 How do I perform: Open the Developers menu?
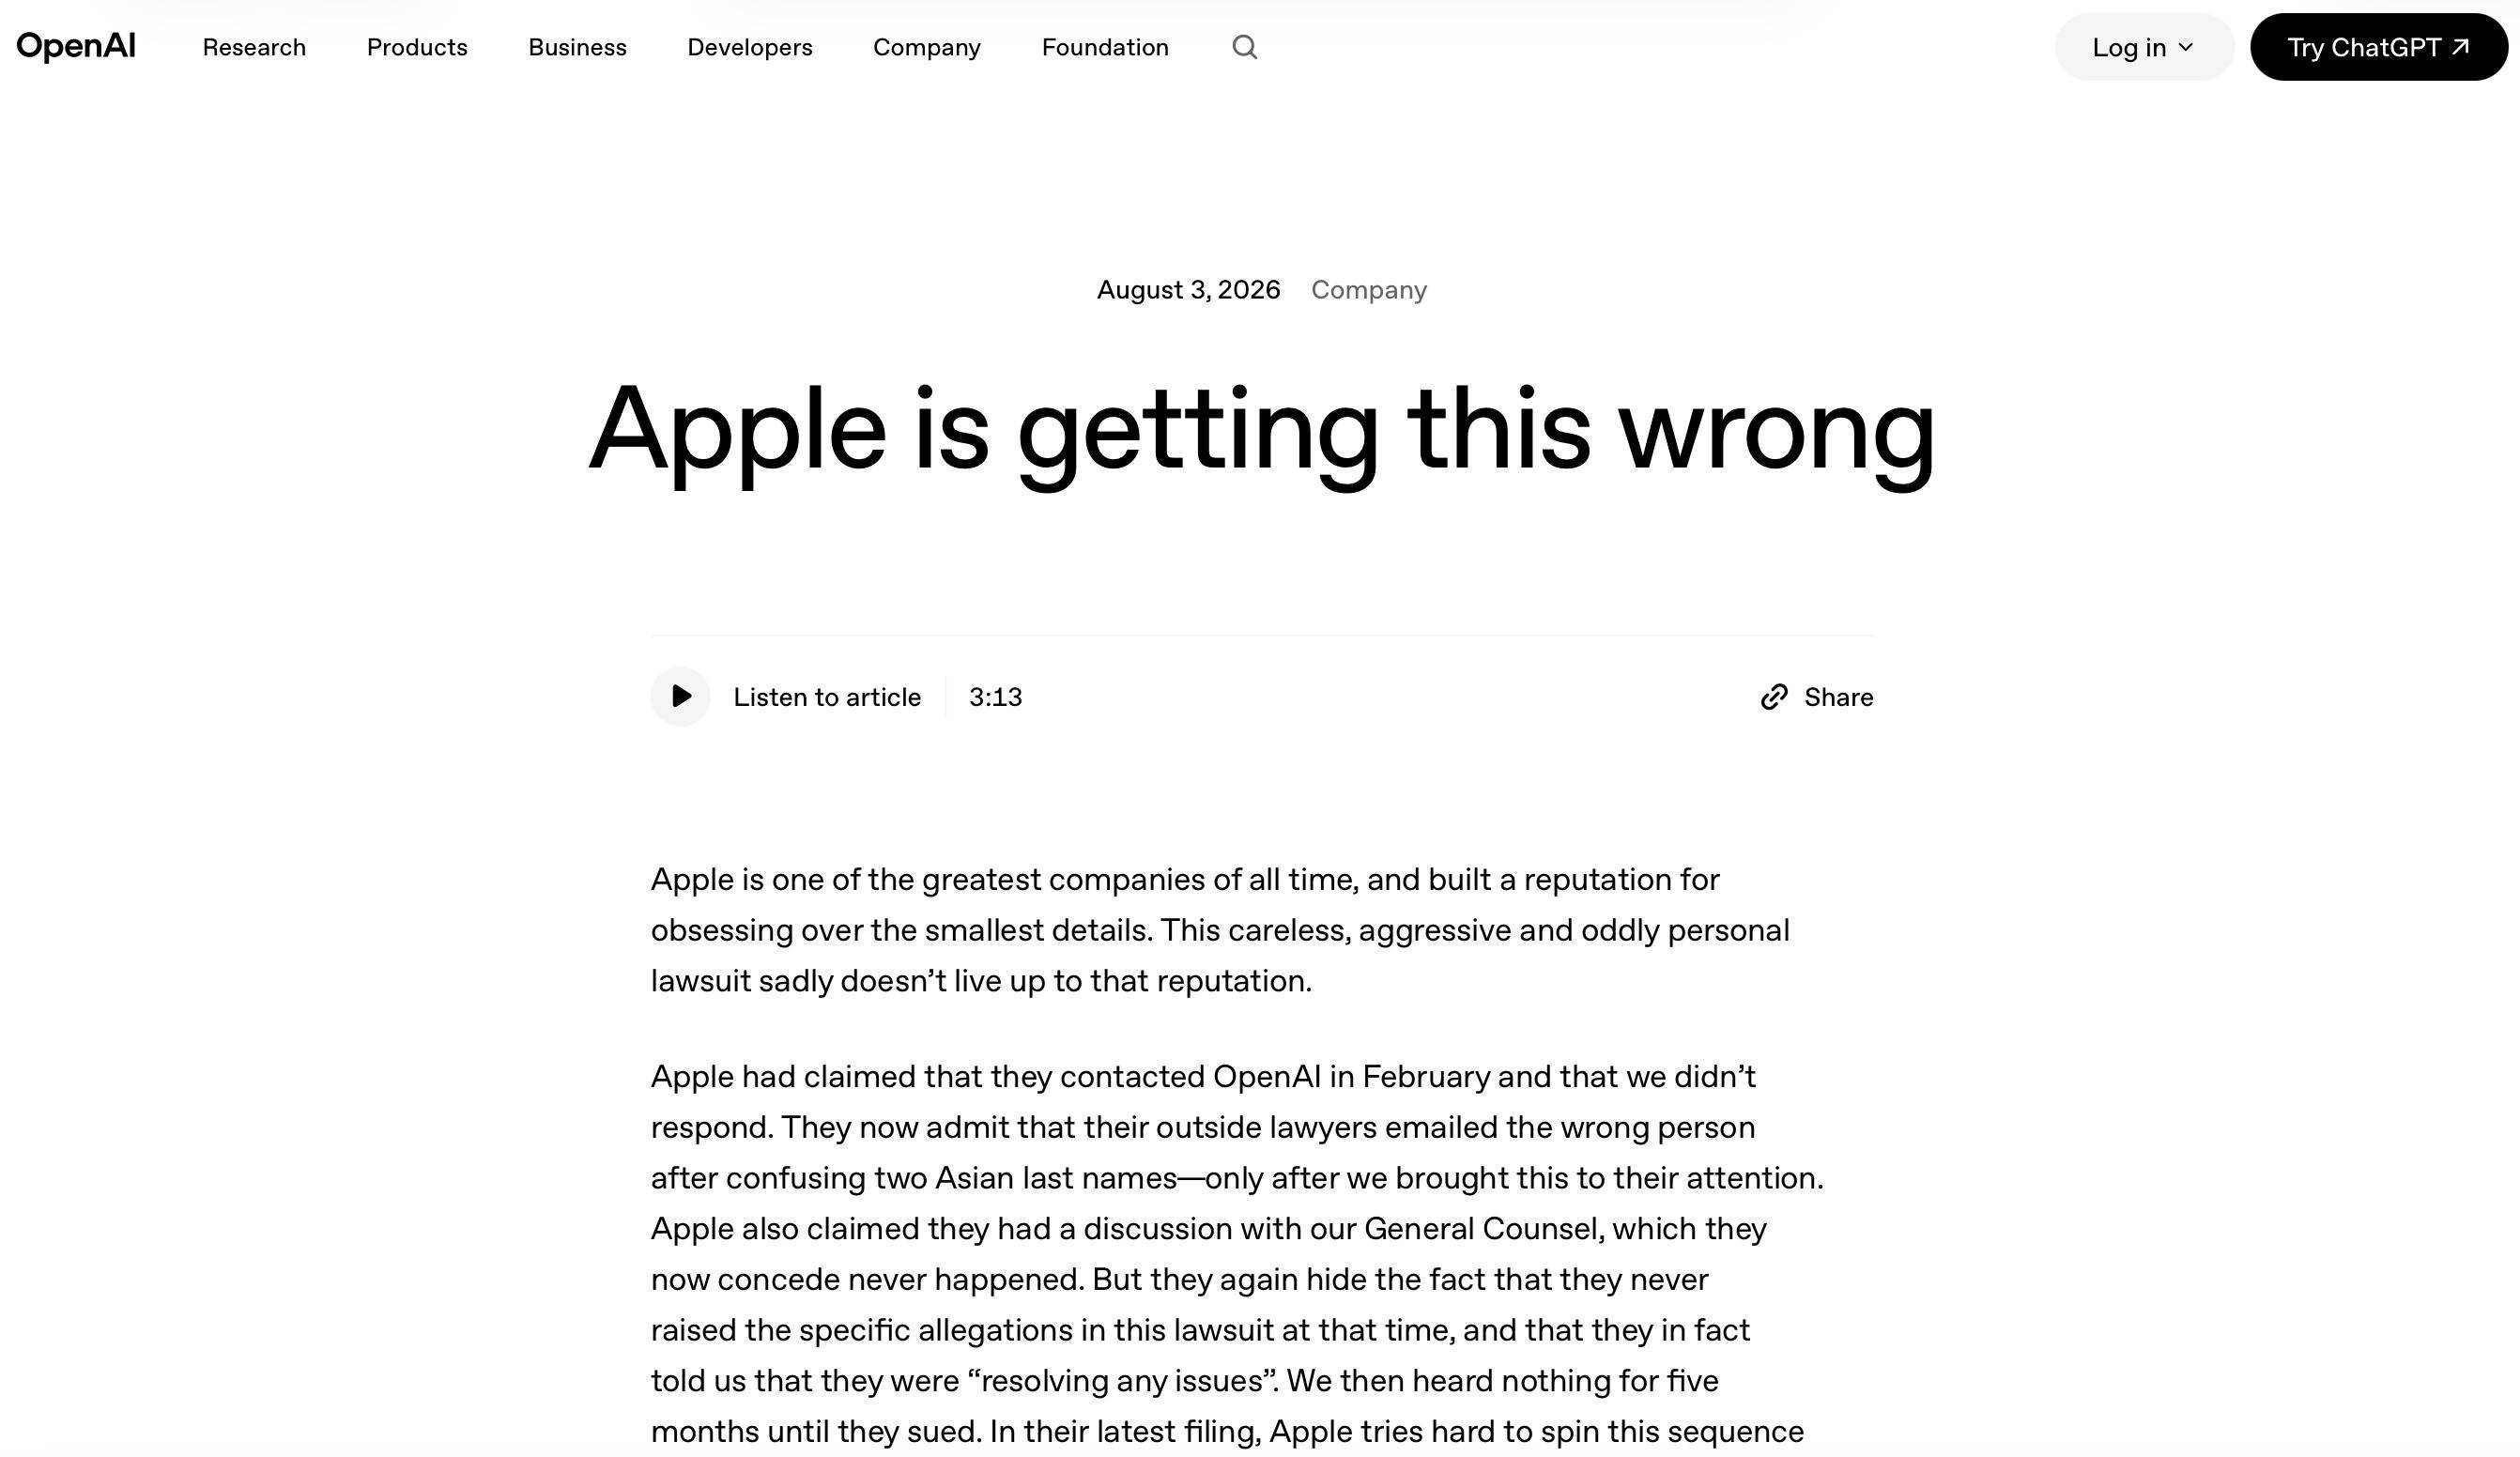pyautogui.click(x=750, y=47)
